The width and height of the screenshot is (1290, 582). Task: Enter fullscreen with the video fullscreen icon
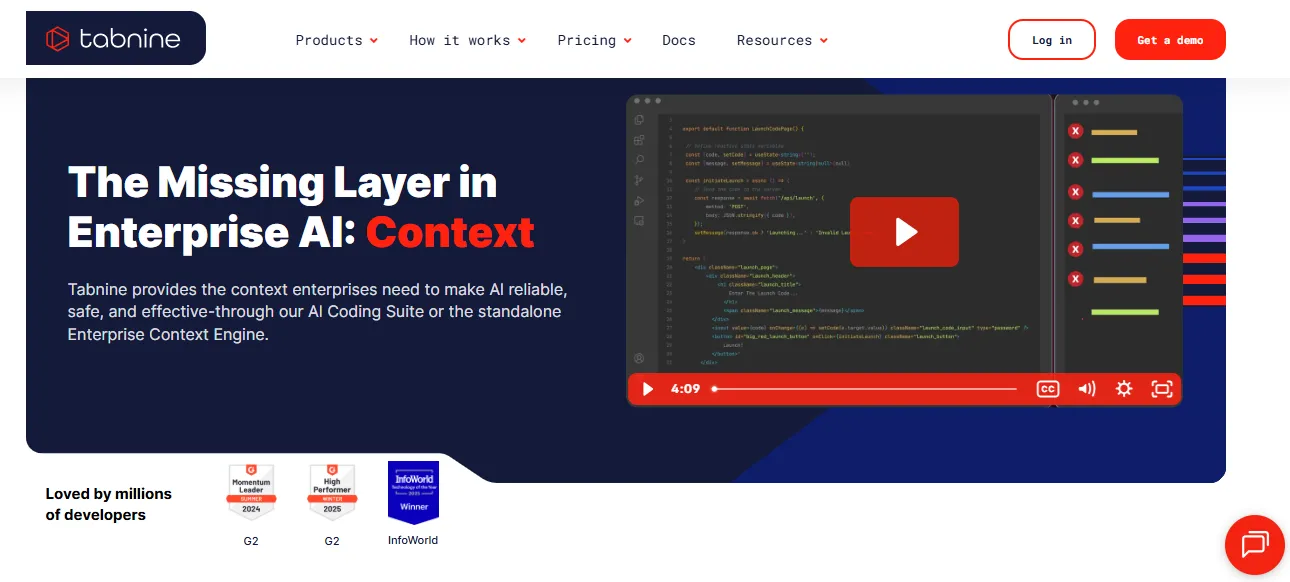click(x=1161, y=389)
